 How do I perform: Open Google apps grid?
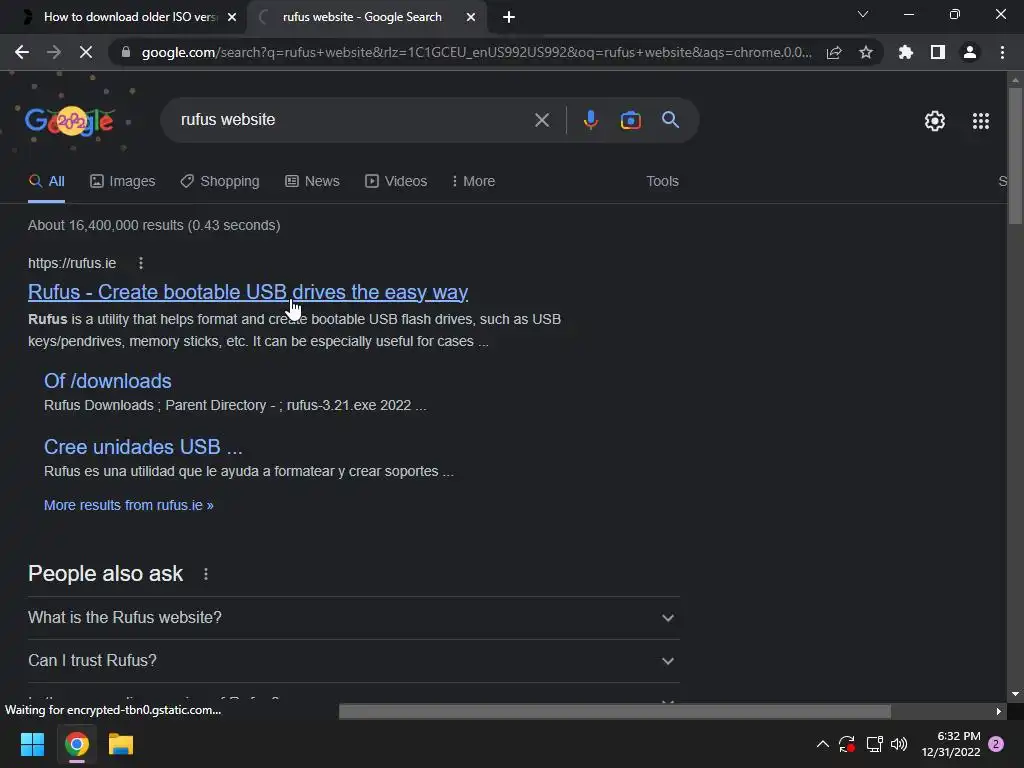(x=981, y=121)
